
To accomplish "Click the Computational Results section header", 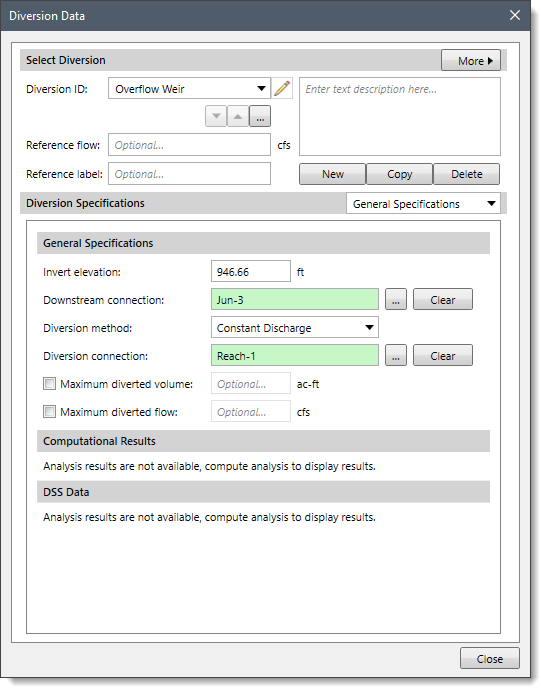I will tap(263, 441).
